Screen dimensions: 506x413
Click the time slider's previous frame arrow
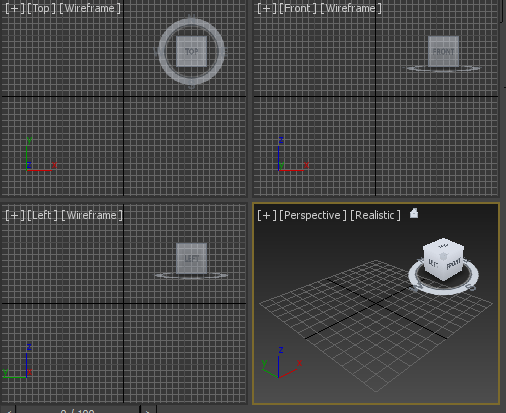(8, 410)
